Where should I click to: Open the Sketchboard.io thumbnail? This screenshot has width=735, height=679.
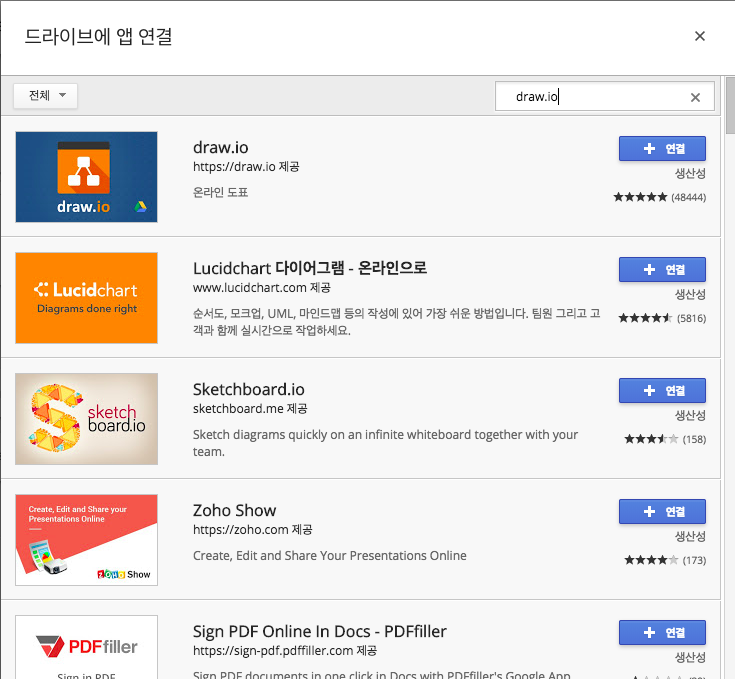click(x=86, y=419)
